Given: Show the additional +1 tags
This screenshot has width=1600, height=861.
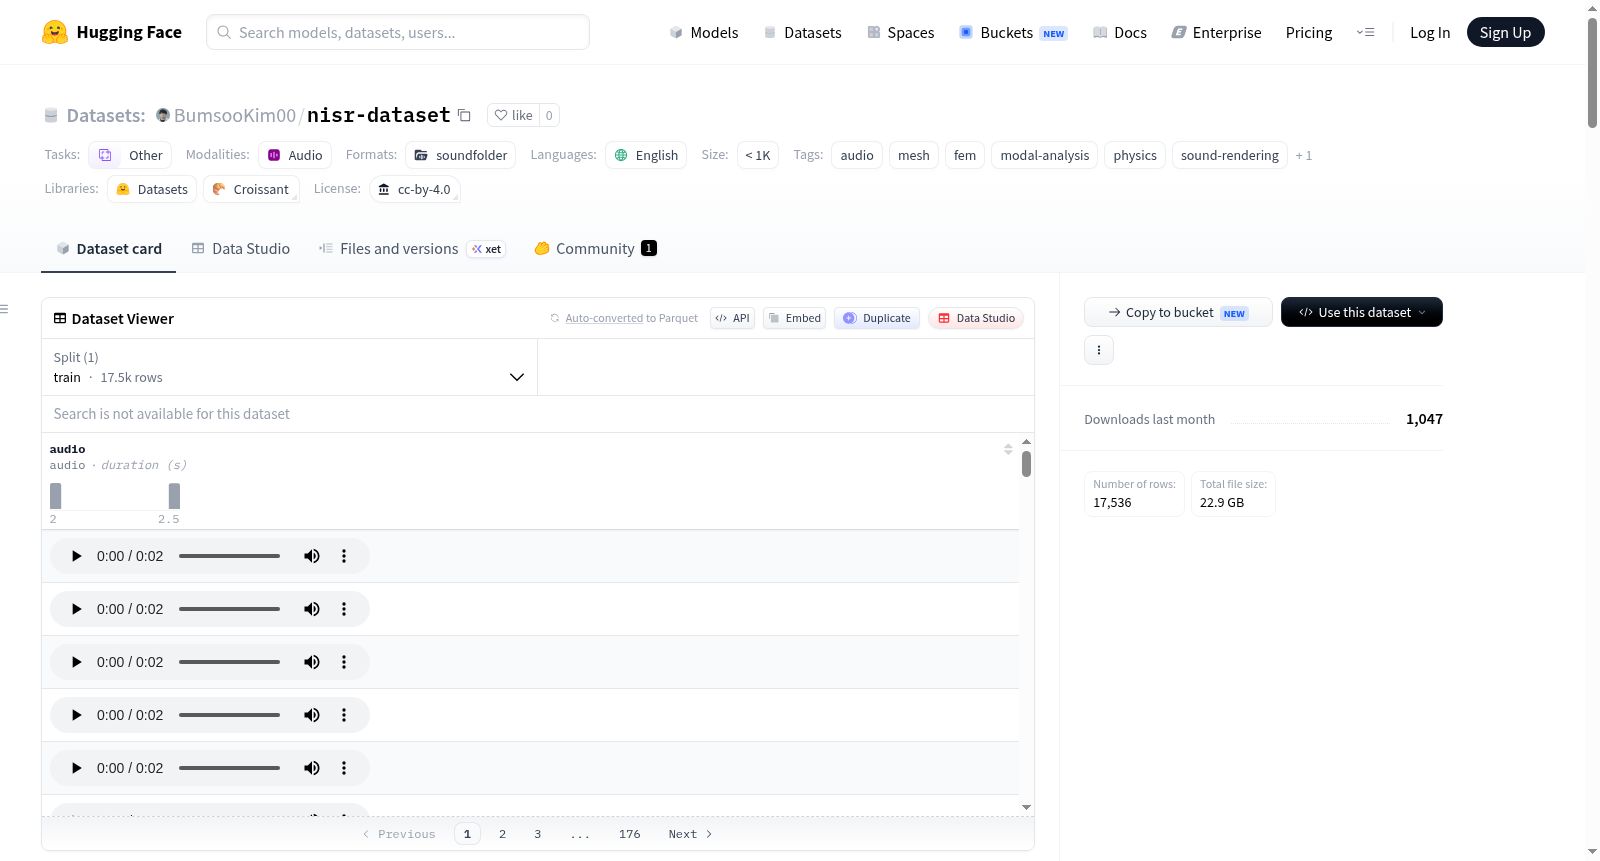Looking at the screenshot, I should point(1304,155).
